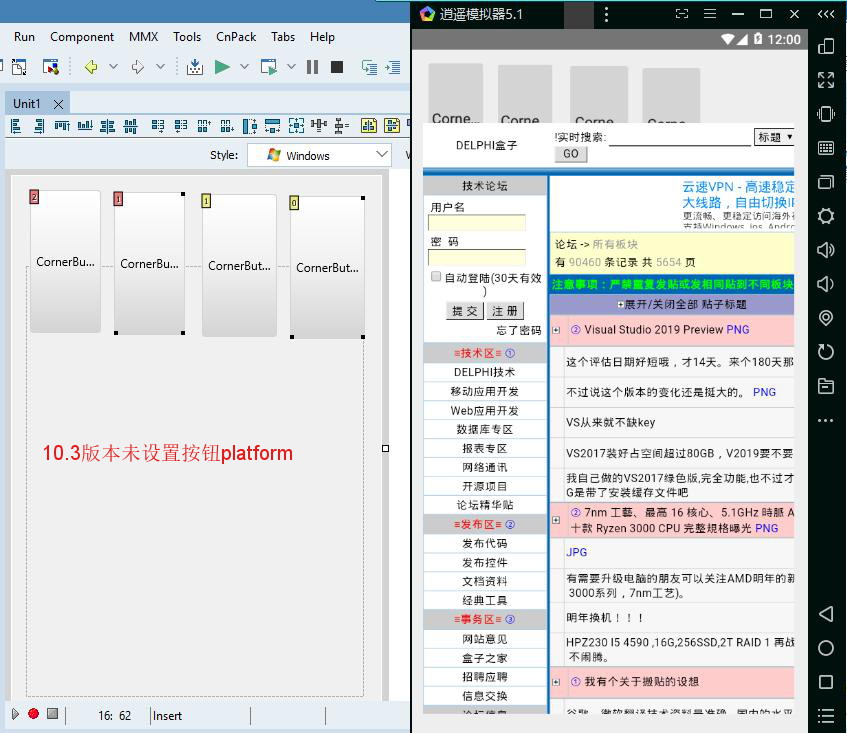Click the Align Right Edges icon
The image size is (847, 733).
tap(39, 126)
